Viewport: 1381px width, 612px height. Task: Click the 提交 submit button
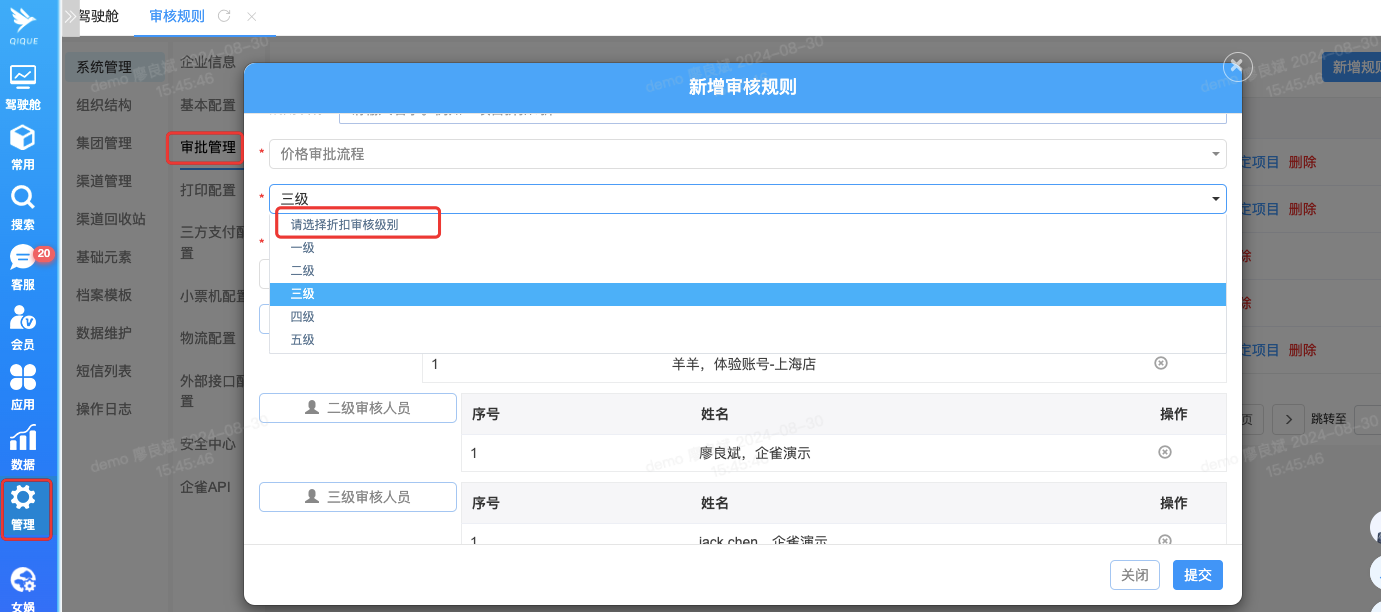[x=1197, y=575]
